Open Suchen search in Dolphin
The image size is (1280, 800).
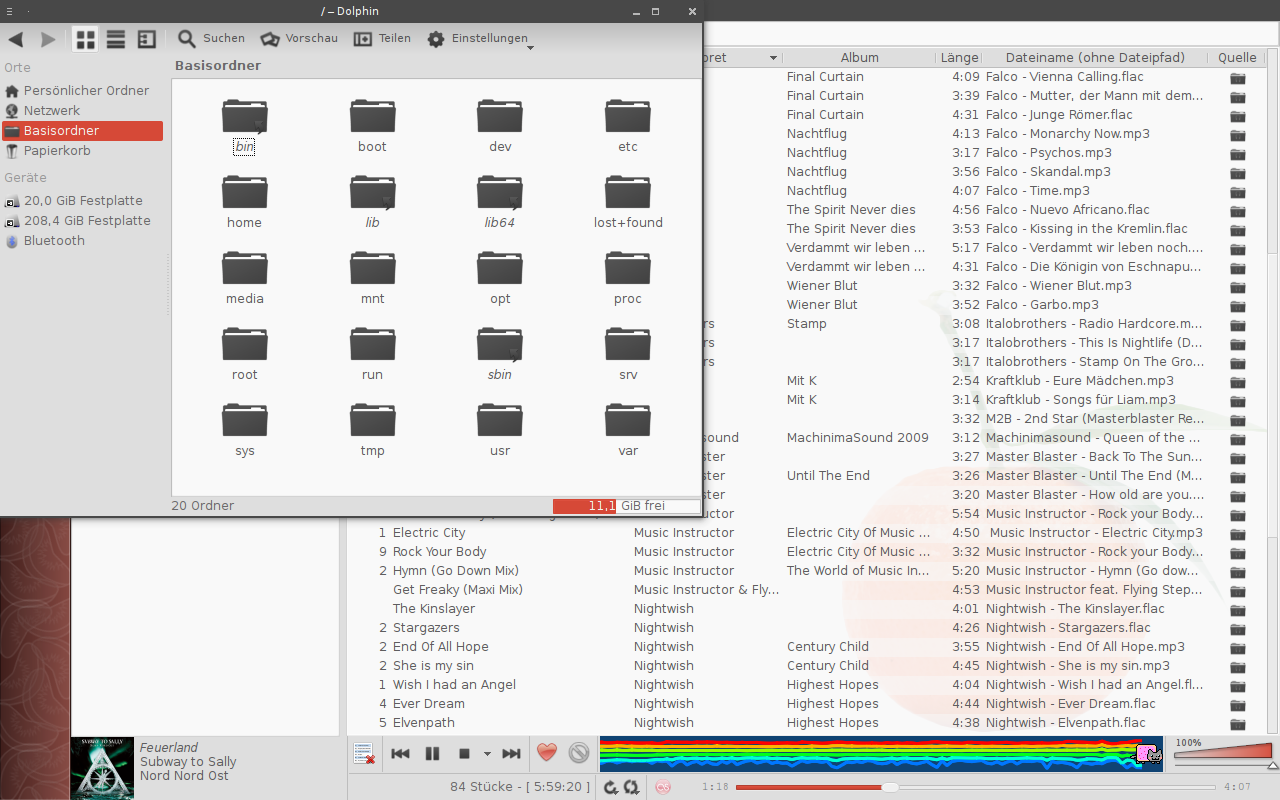(x=211, y=39)
